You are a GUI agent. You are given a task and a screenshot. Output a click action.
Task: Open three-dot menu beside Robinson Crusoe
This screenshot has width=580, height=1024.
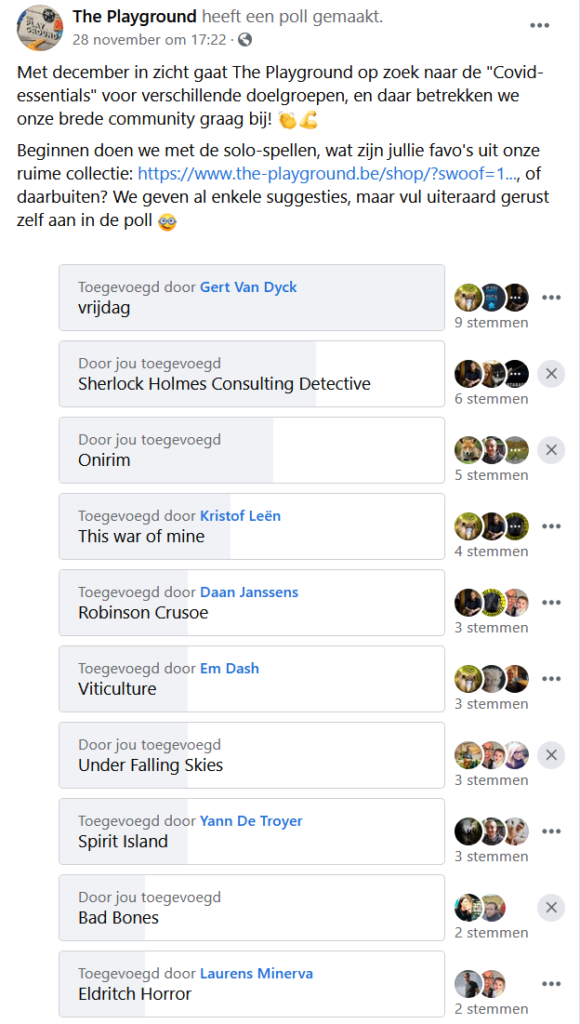[x=551, y=603]
